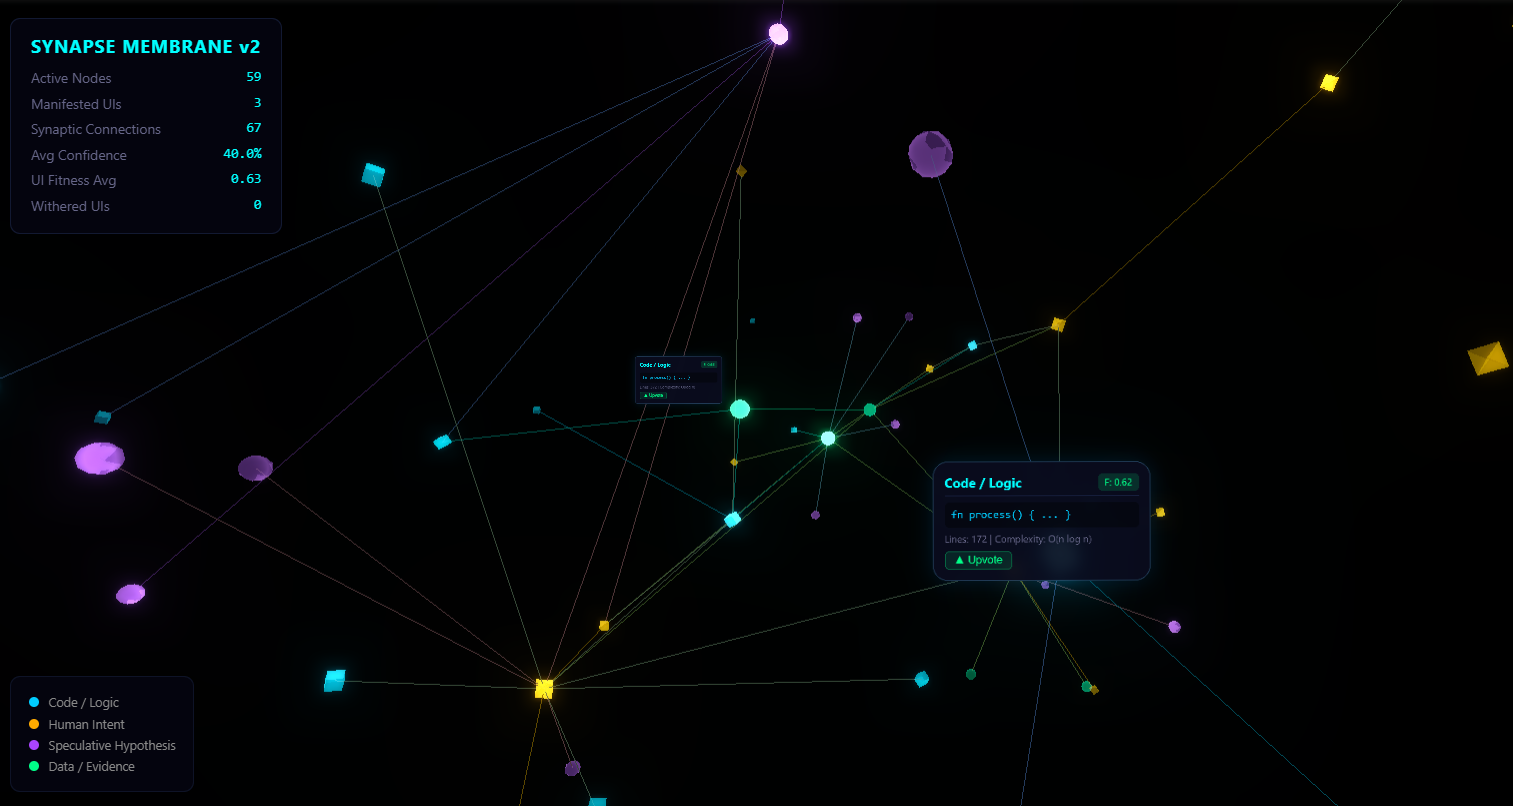Select the dark purple sphere below the yellow hub
This screenshot has height=806, width=1513.
(572, 768)
